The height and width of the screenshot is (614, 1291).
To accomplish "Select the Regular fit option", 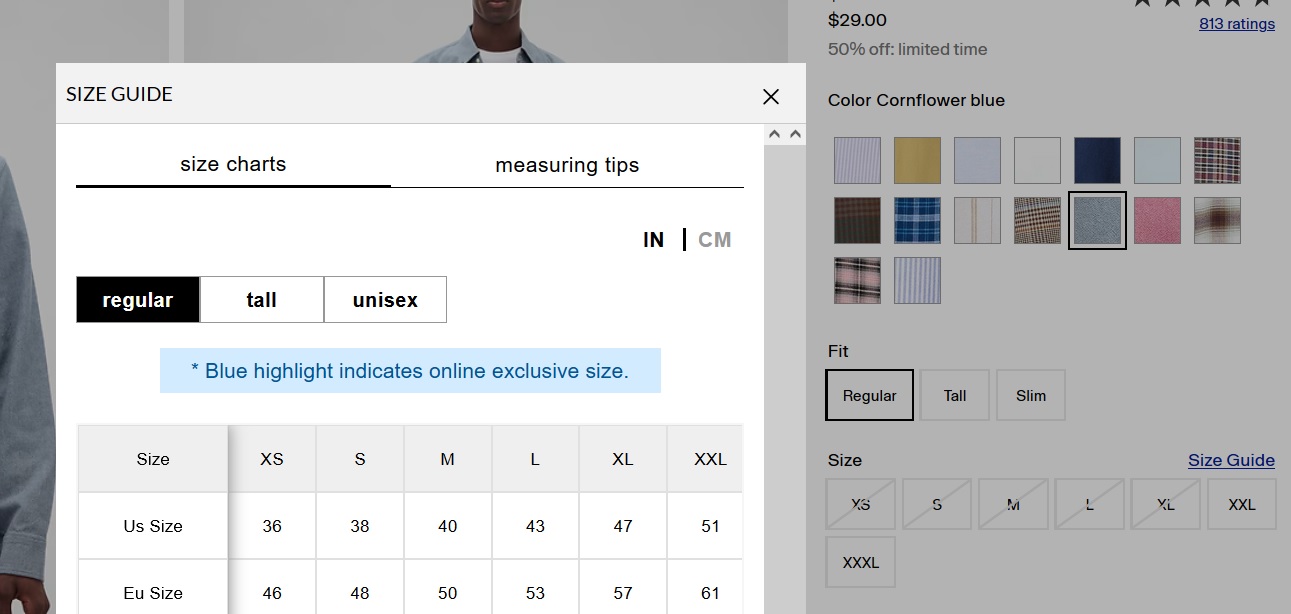I will coord(869,395).
